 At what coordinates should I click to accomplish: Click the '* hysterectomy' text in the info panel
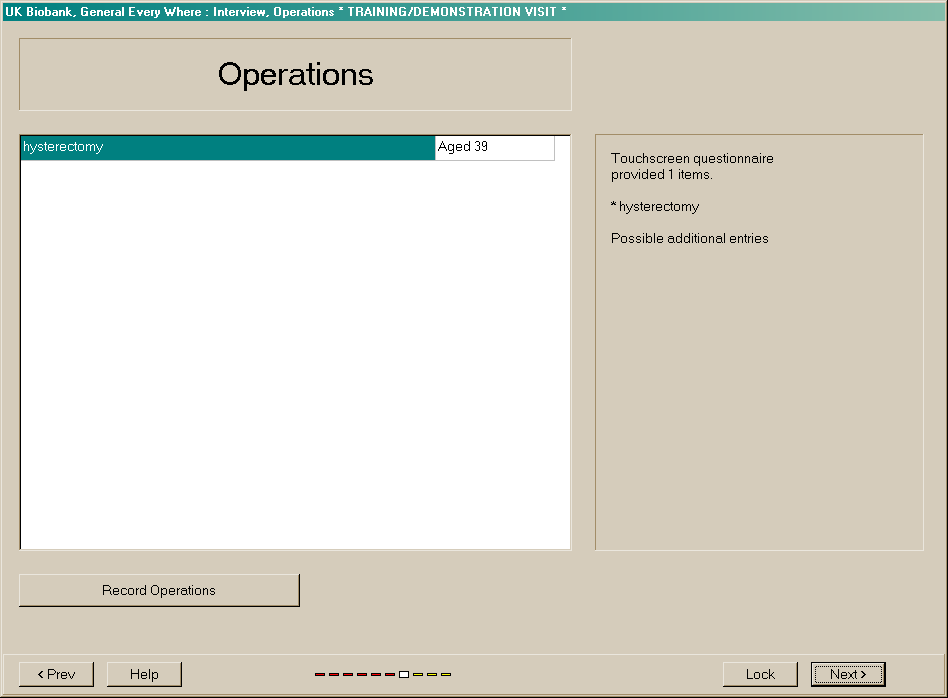coord(655,207)
